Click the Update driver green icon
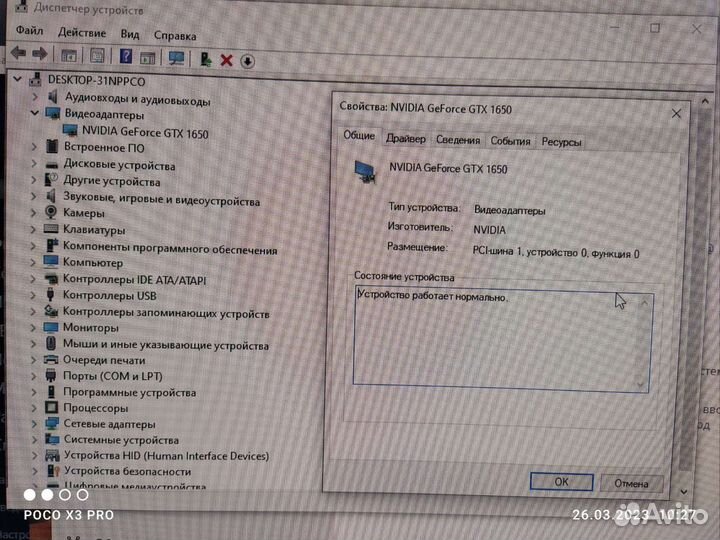The height and width of the screenshot is (540, 720). point(206,59)
